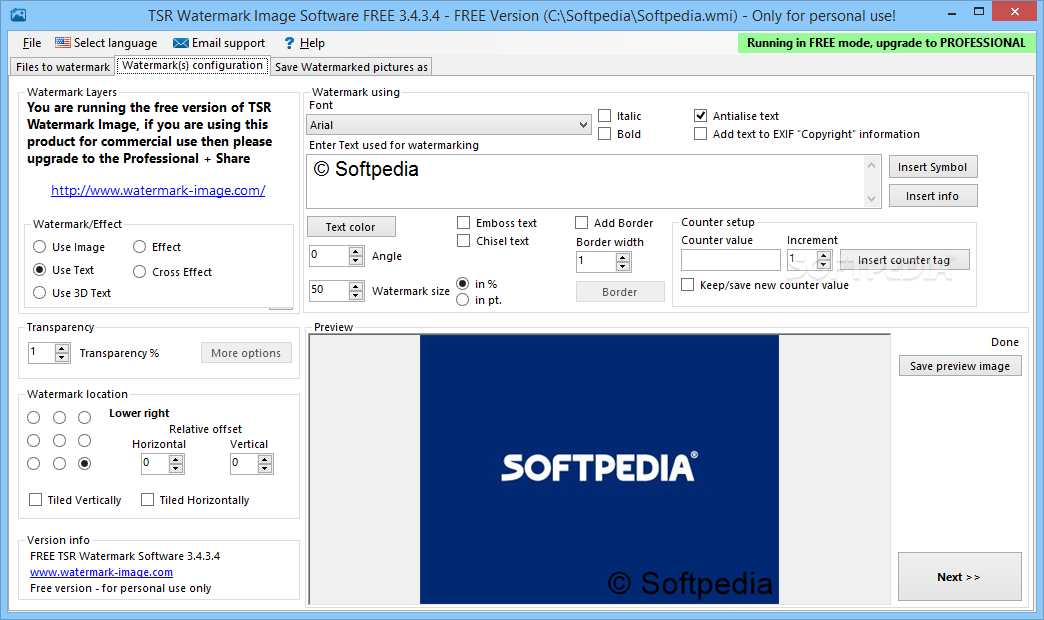Select size in pt. radio button
This screenshot has height=620, width=1044.
(x=462, y=300)
